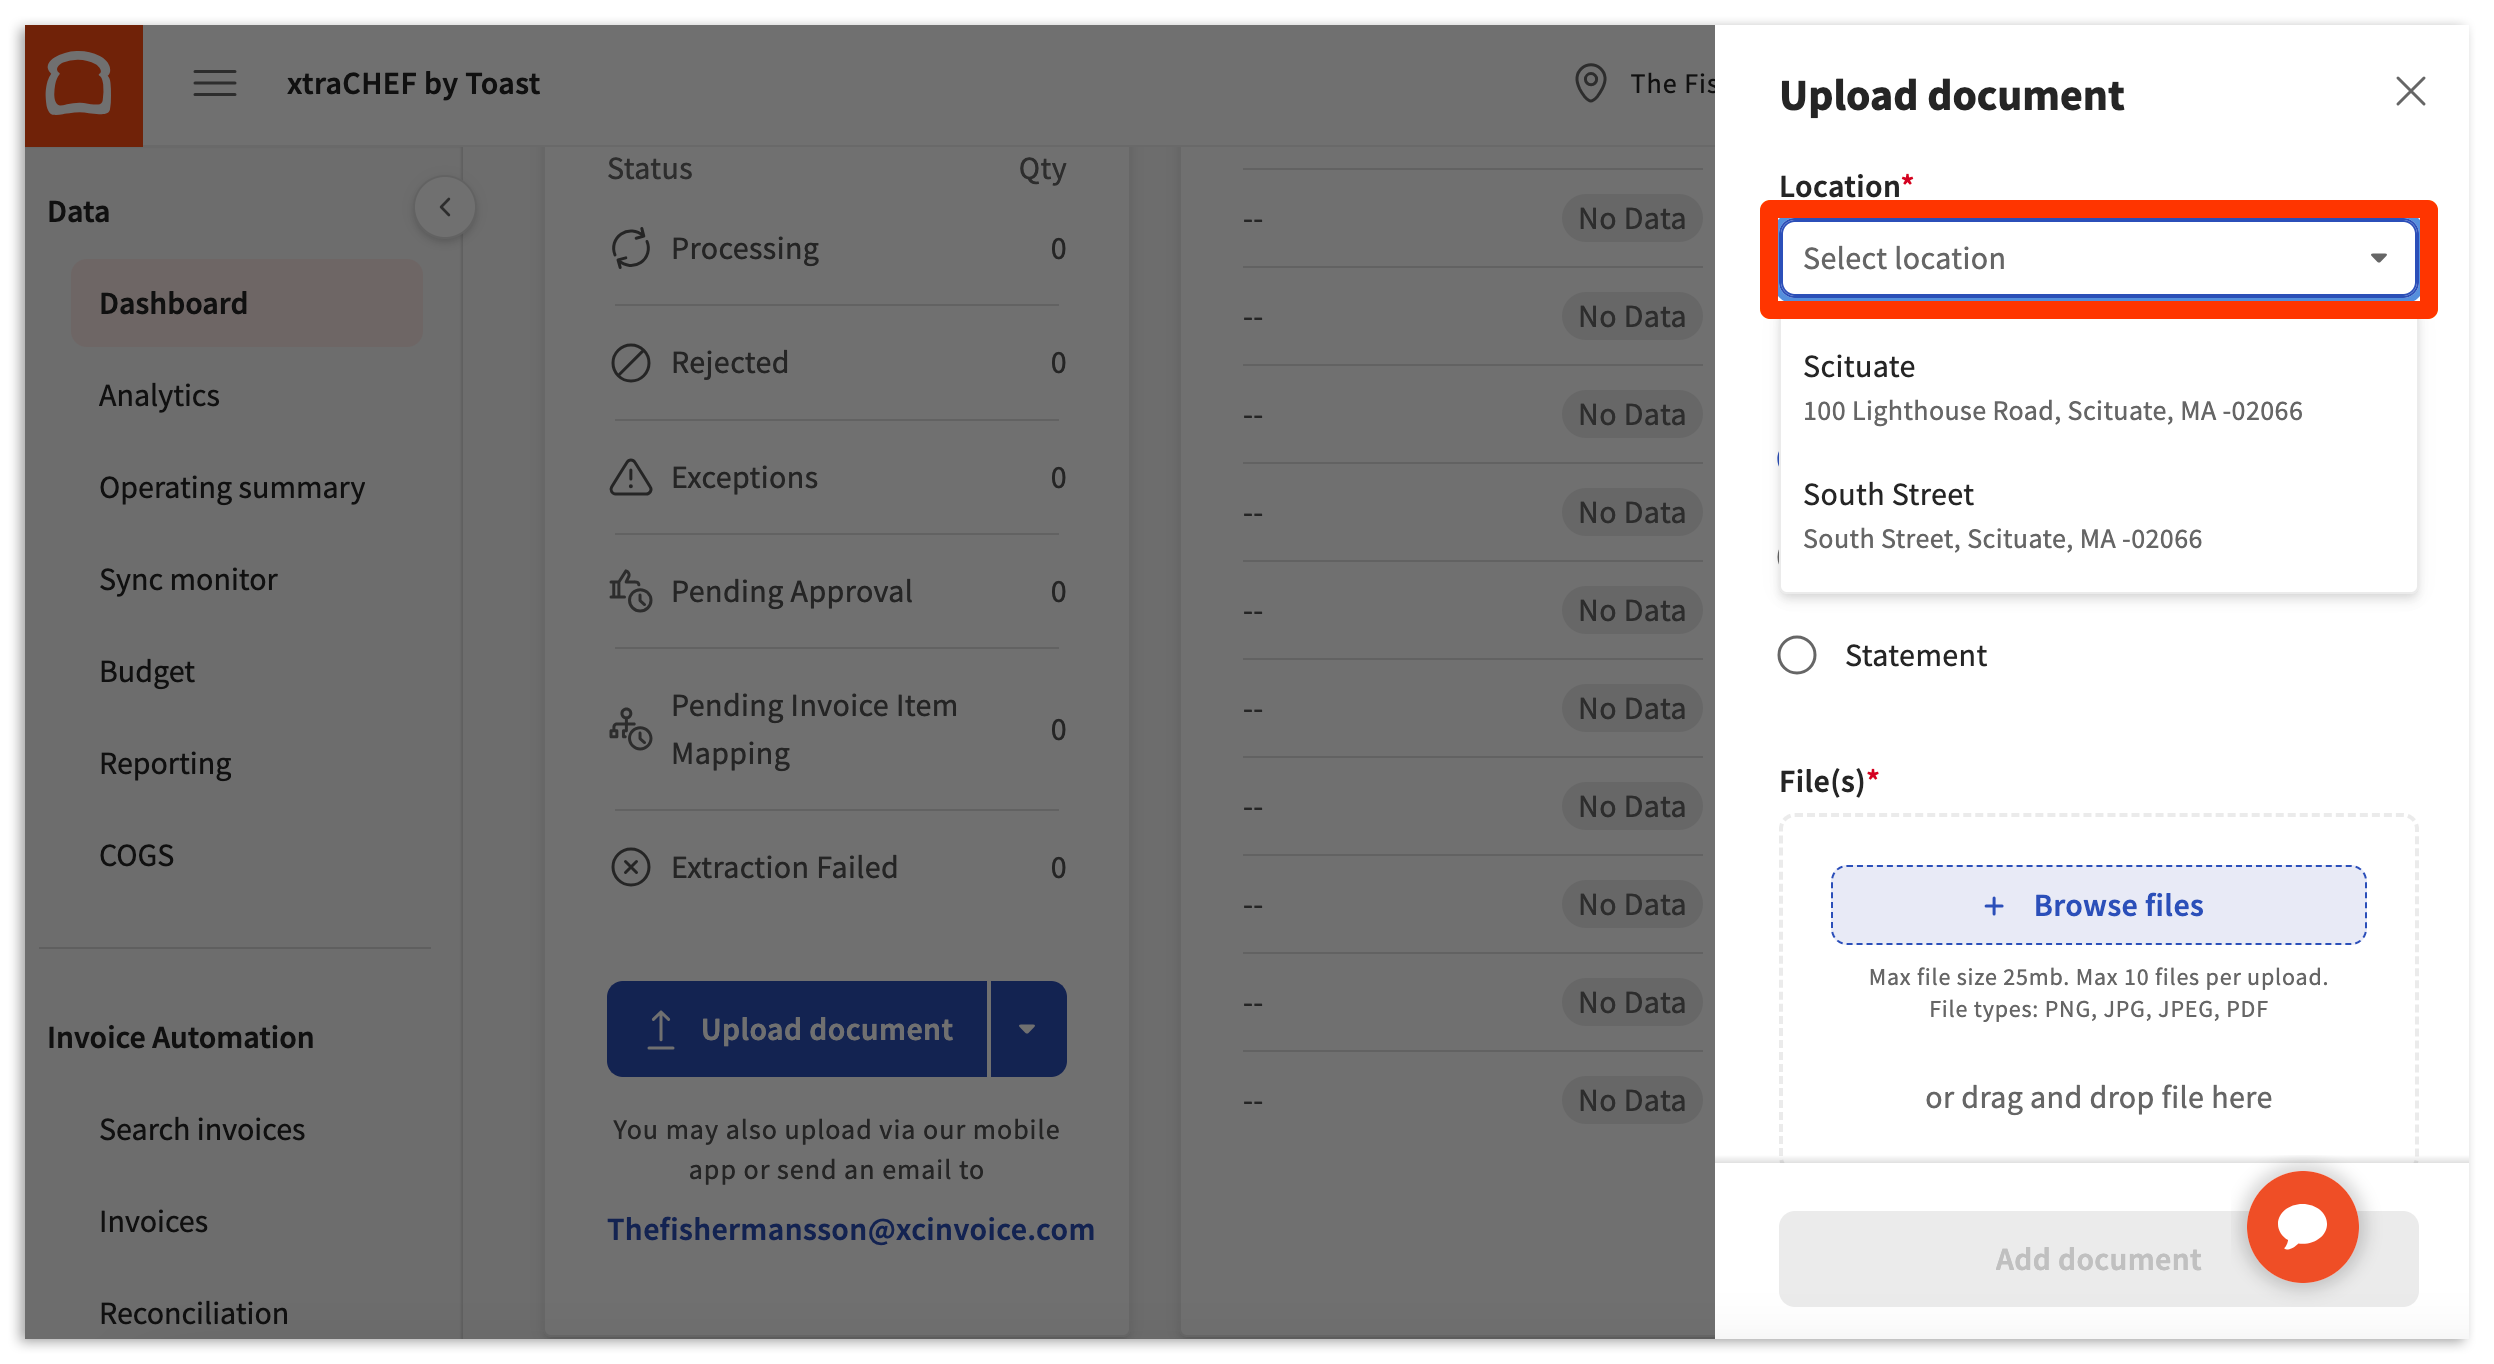The height and width of the screenshot is (1364, 2494).
Task: Click the Exceptions warning triangle icon
Action: [x=630, y=478]
